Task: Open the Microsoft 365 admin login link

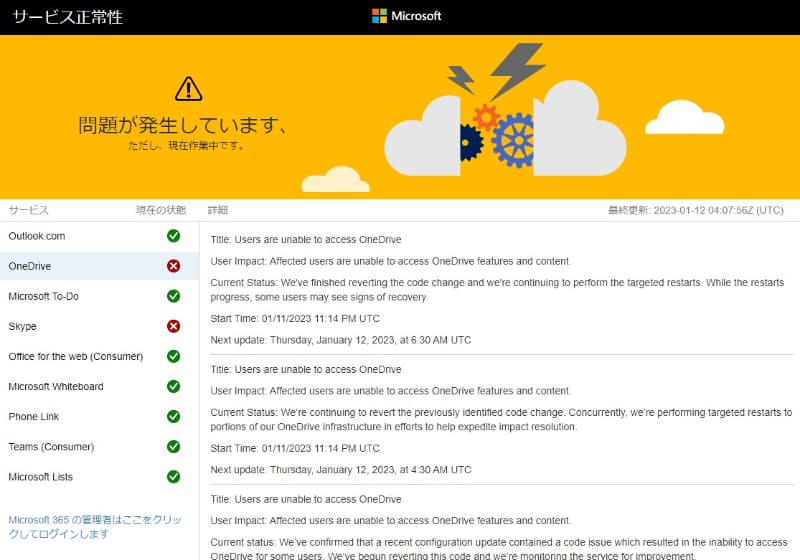Action: point(95,527)
